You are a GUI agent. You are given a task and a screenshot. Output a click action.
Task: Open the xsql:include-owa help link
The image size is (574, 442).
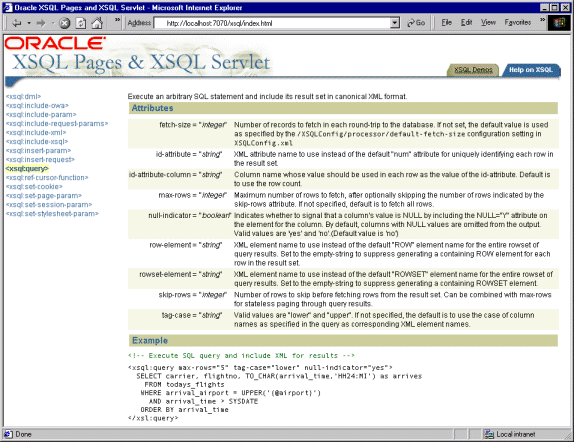click(x=37, y=105)
